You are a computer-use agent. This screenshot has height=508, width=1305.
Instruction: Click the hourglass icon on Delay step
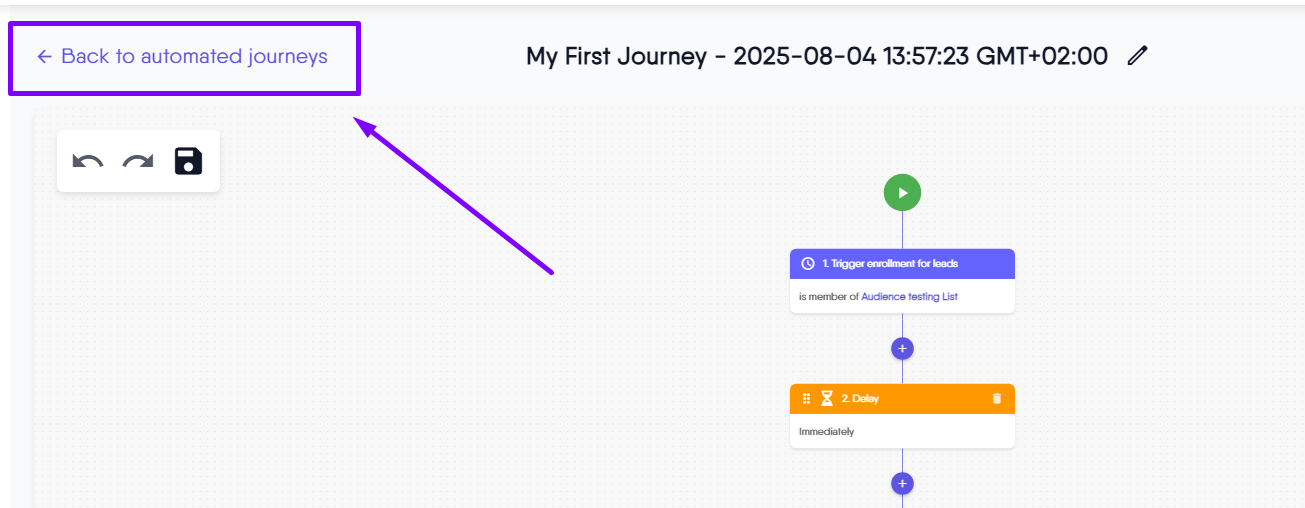[827, 399]
